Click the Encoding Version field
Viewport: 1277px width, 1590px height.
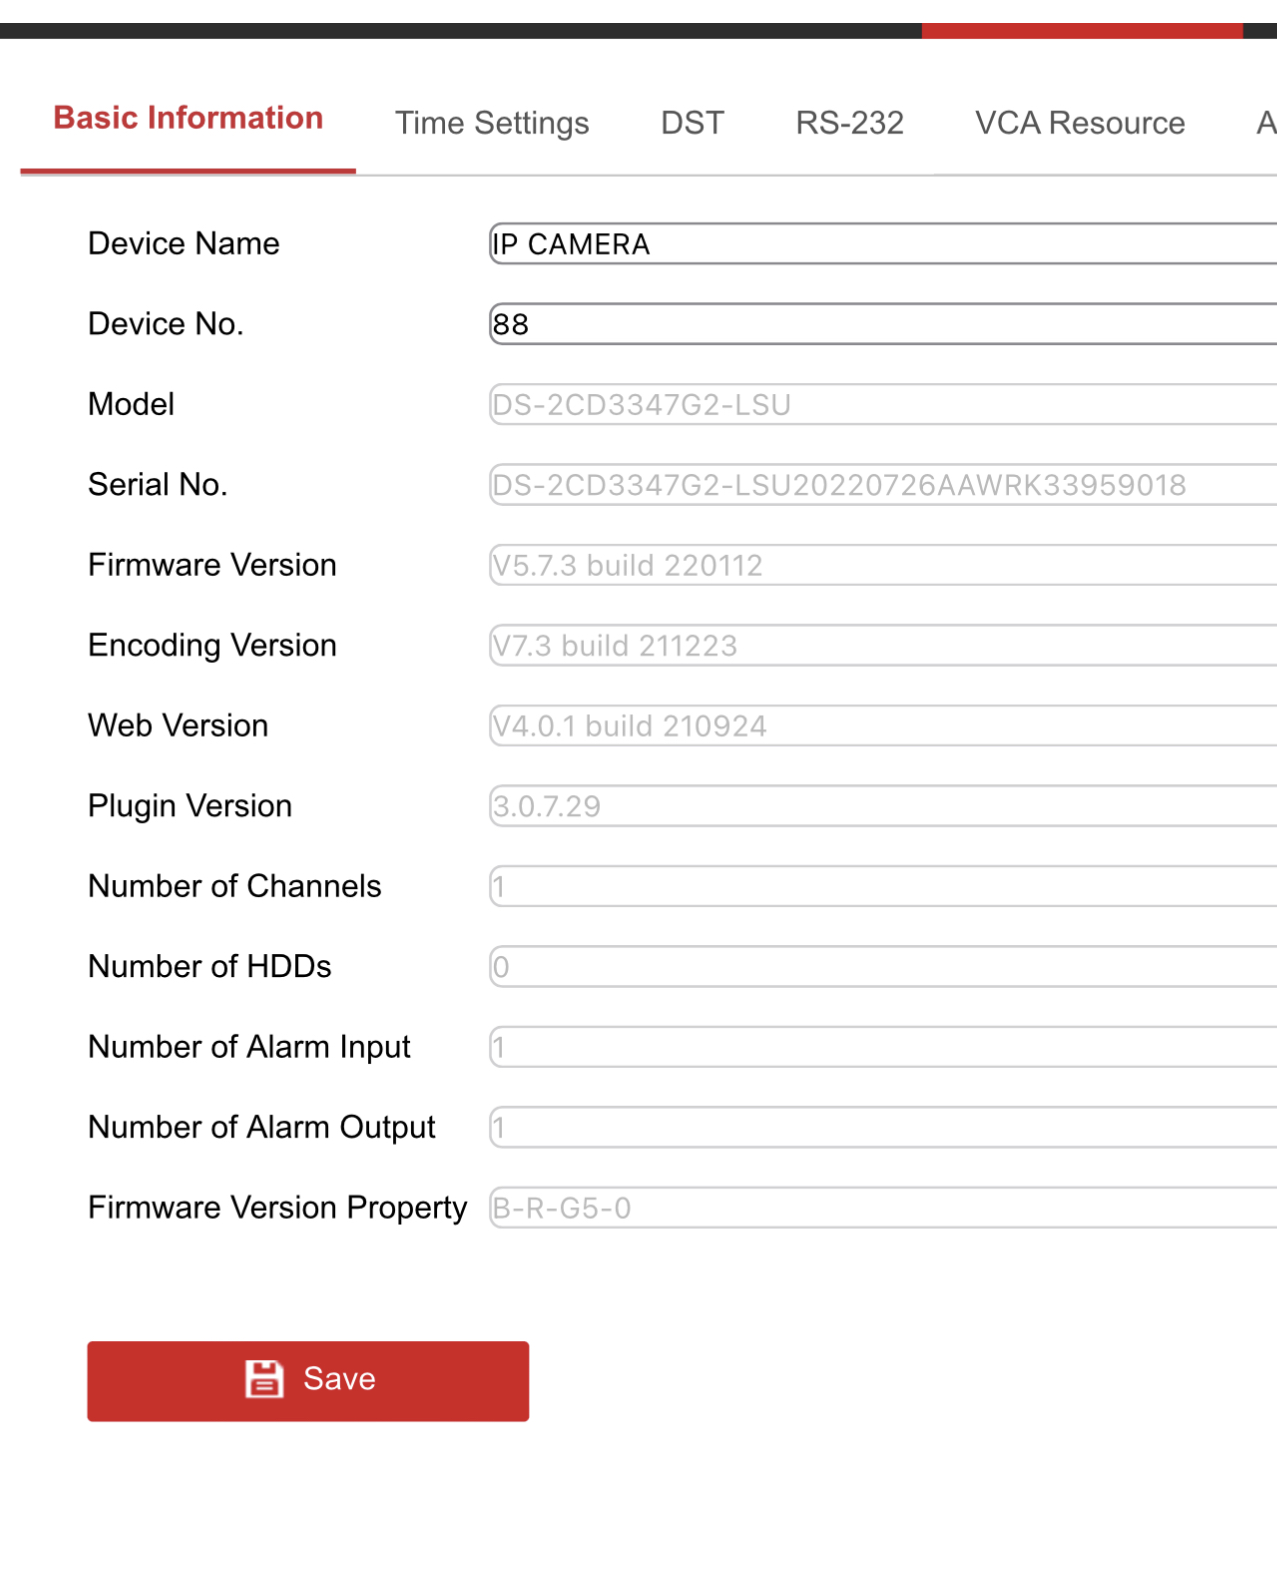pos(880,646)
